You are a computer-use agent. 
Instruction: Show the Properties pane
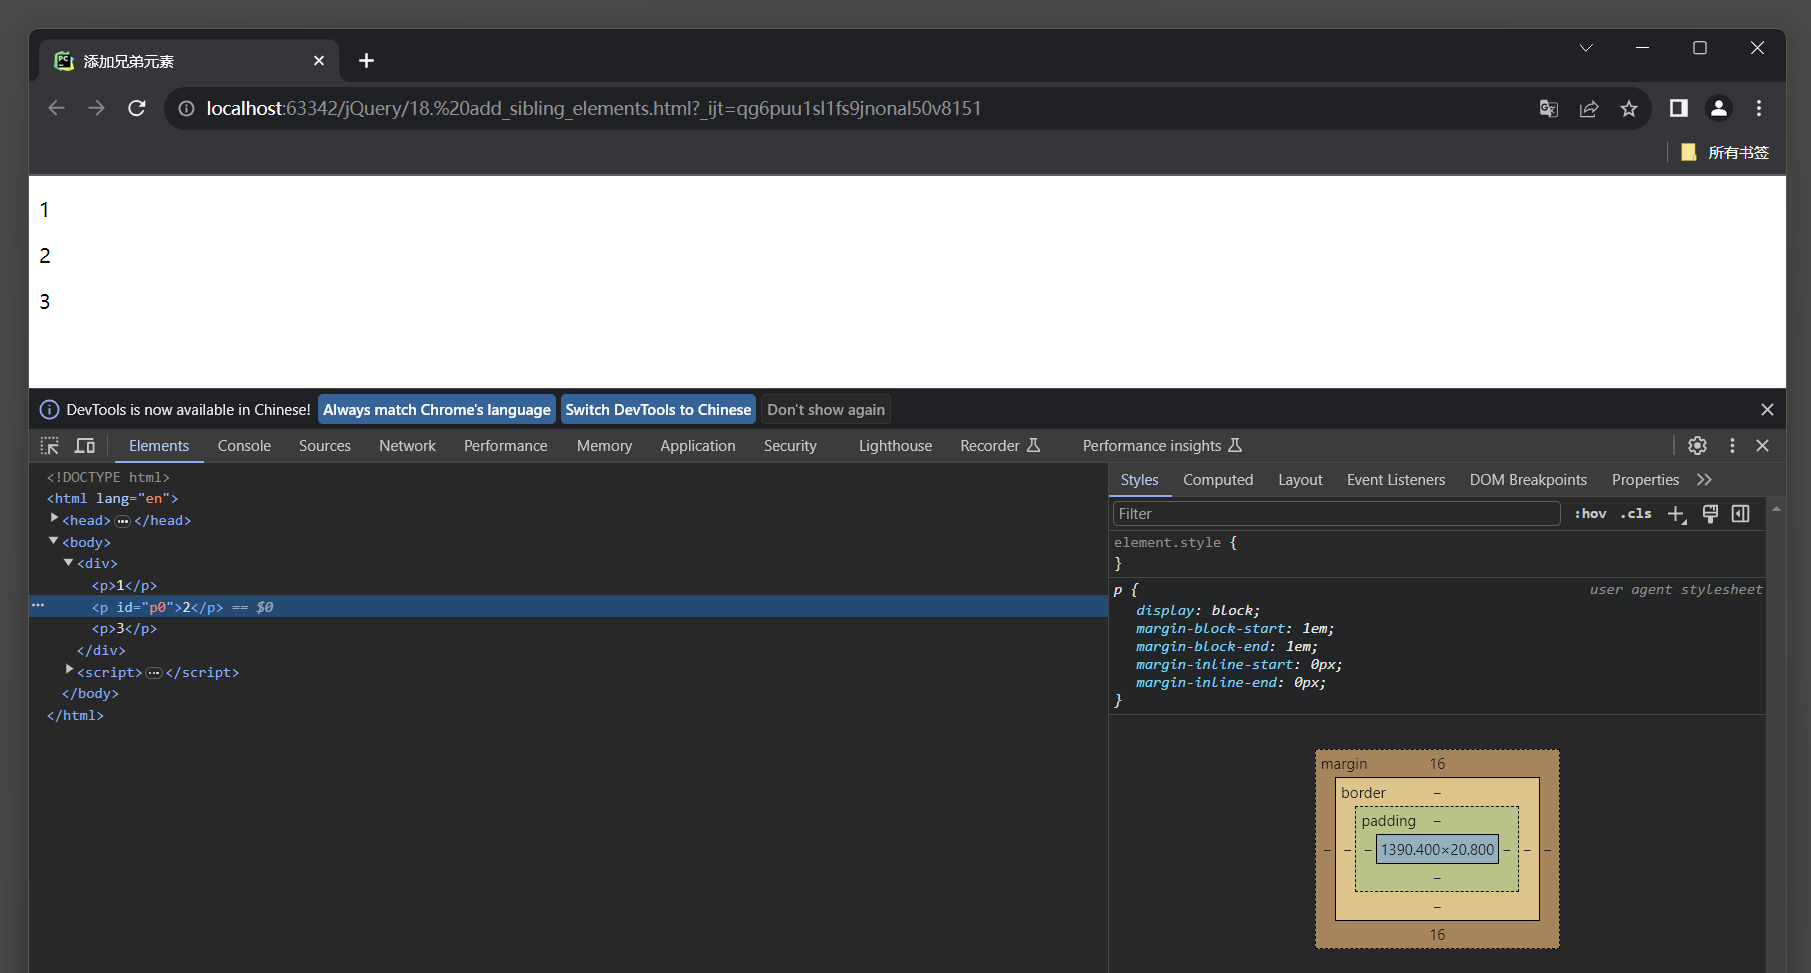1645,480
